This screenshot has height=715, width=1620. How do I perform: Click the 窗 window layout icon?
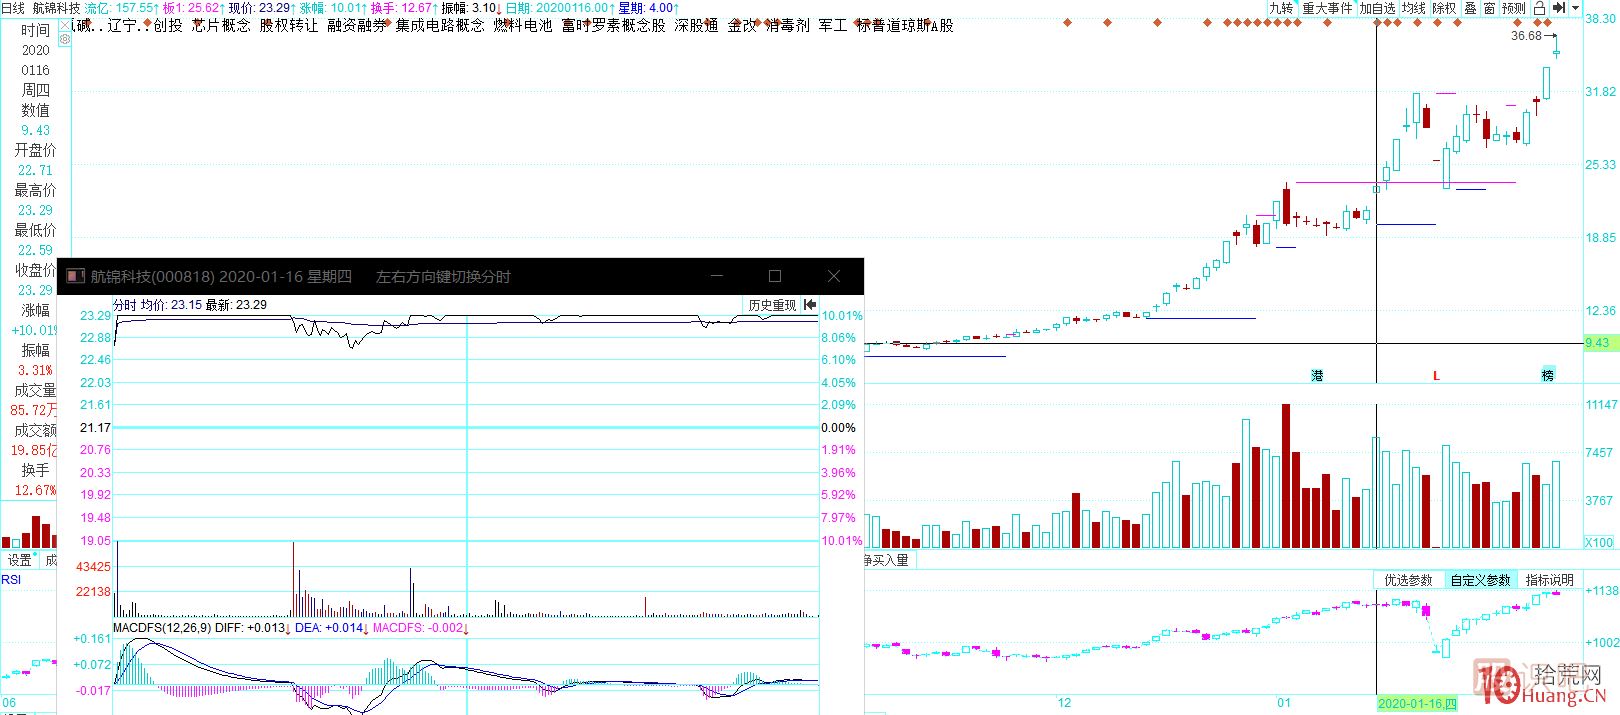click(1489, 8)
